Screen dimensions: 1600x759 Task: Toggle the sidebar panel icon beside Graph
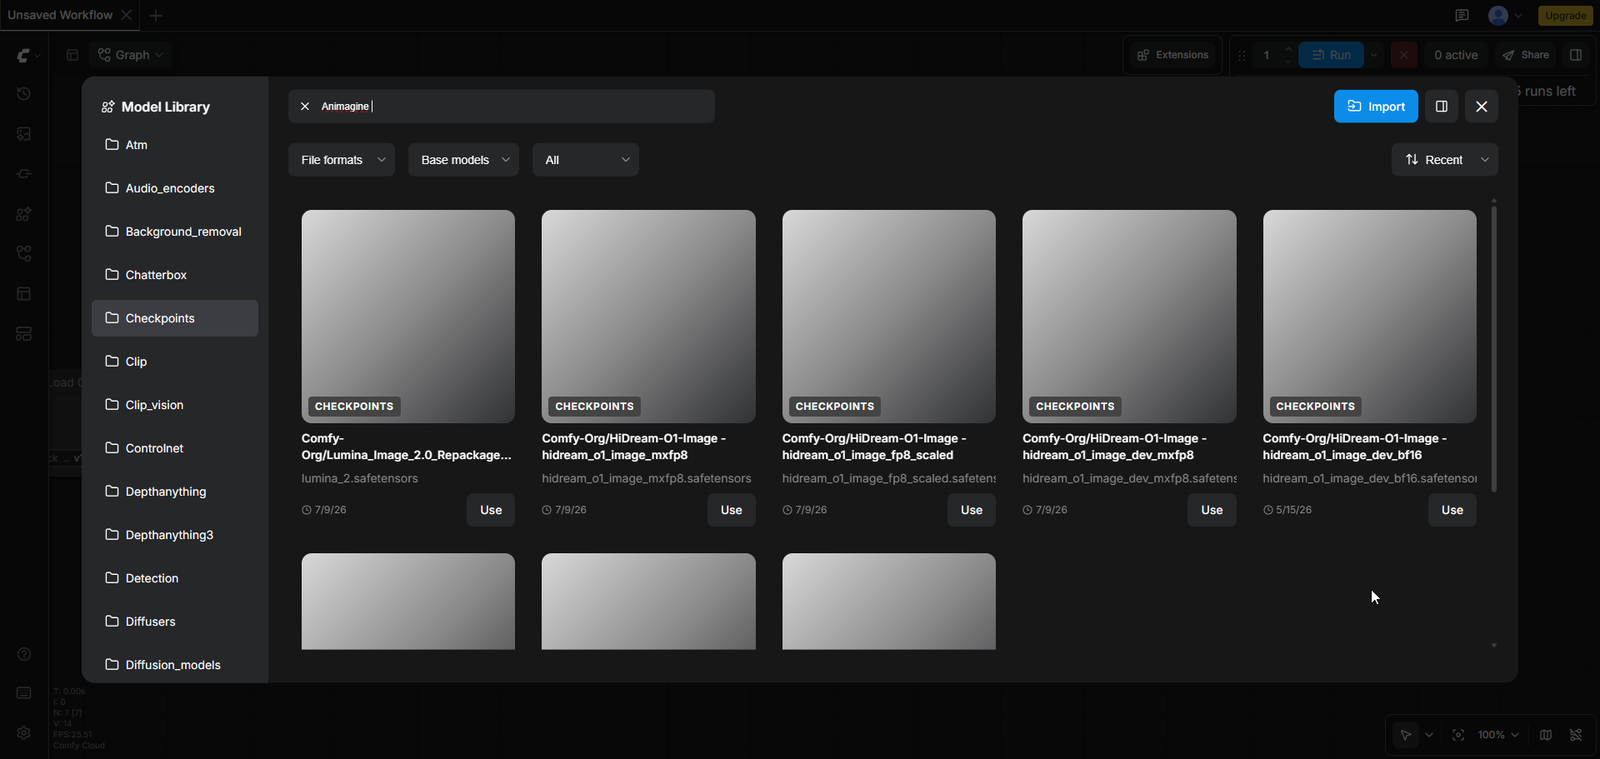tap(72, 55)
